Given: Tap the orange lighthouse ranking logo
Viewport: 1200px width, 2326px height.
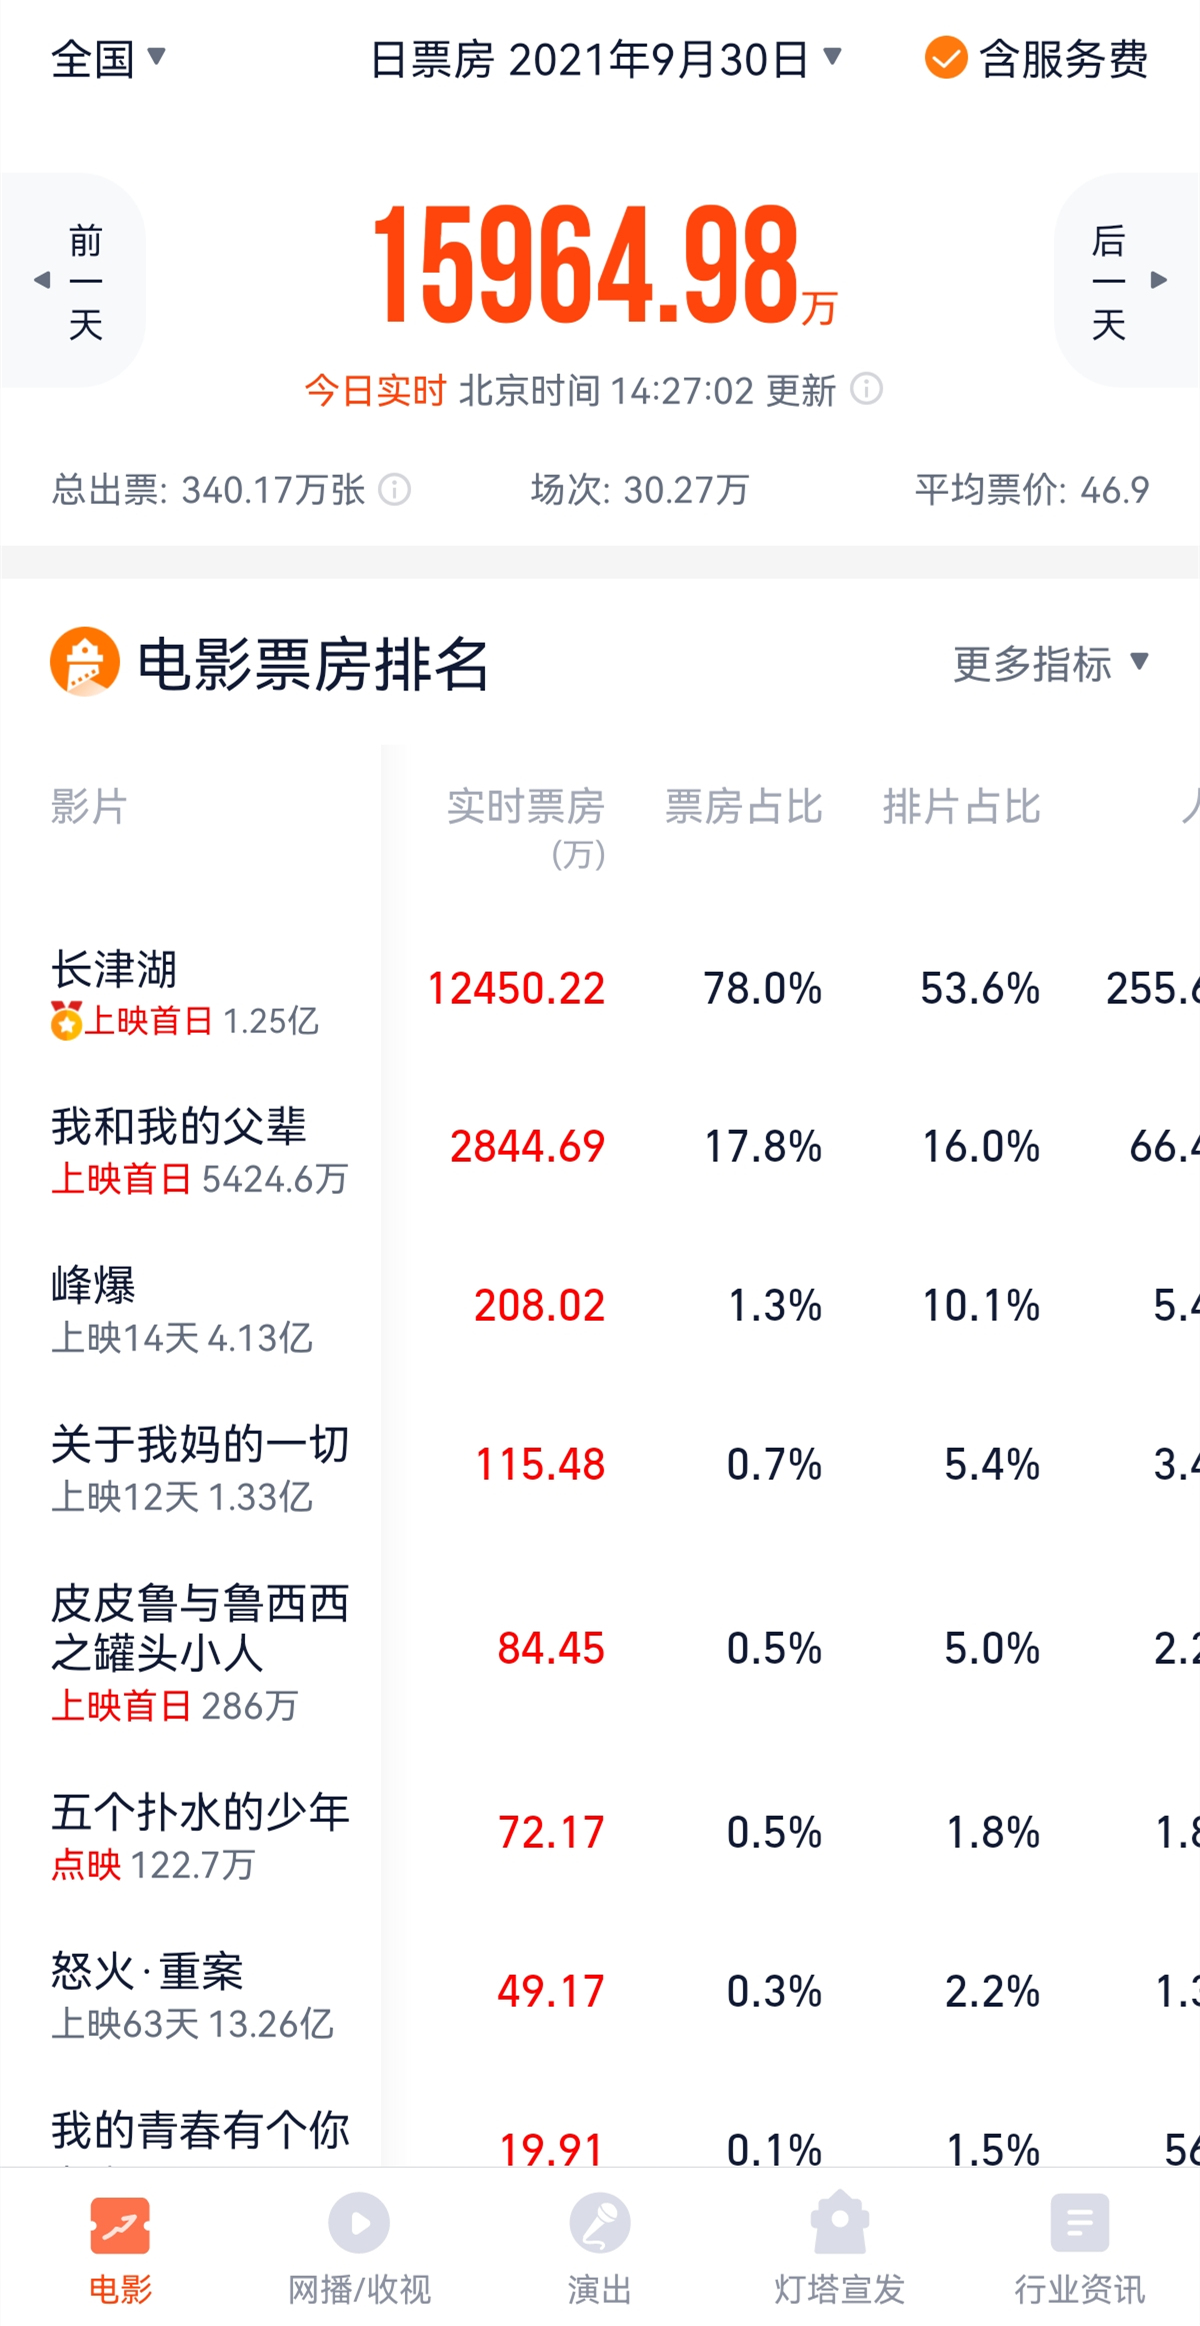Looking at the screenshot, I should click(85, 662).
